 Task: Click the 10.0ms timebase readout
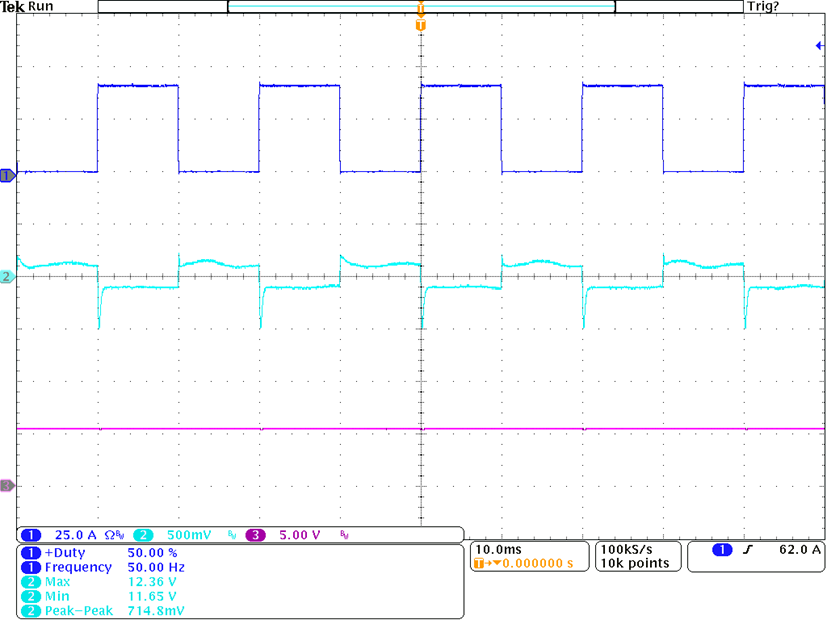(x=496, y=550)
